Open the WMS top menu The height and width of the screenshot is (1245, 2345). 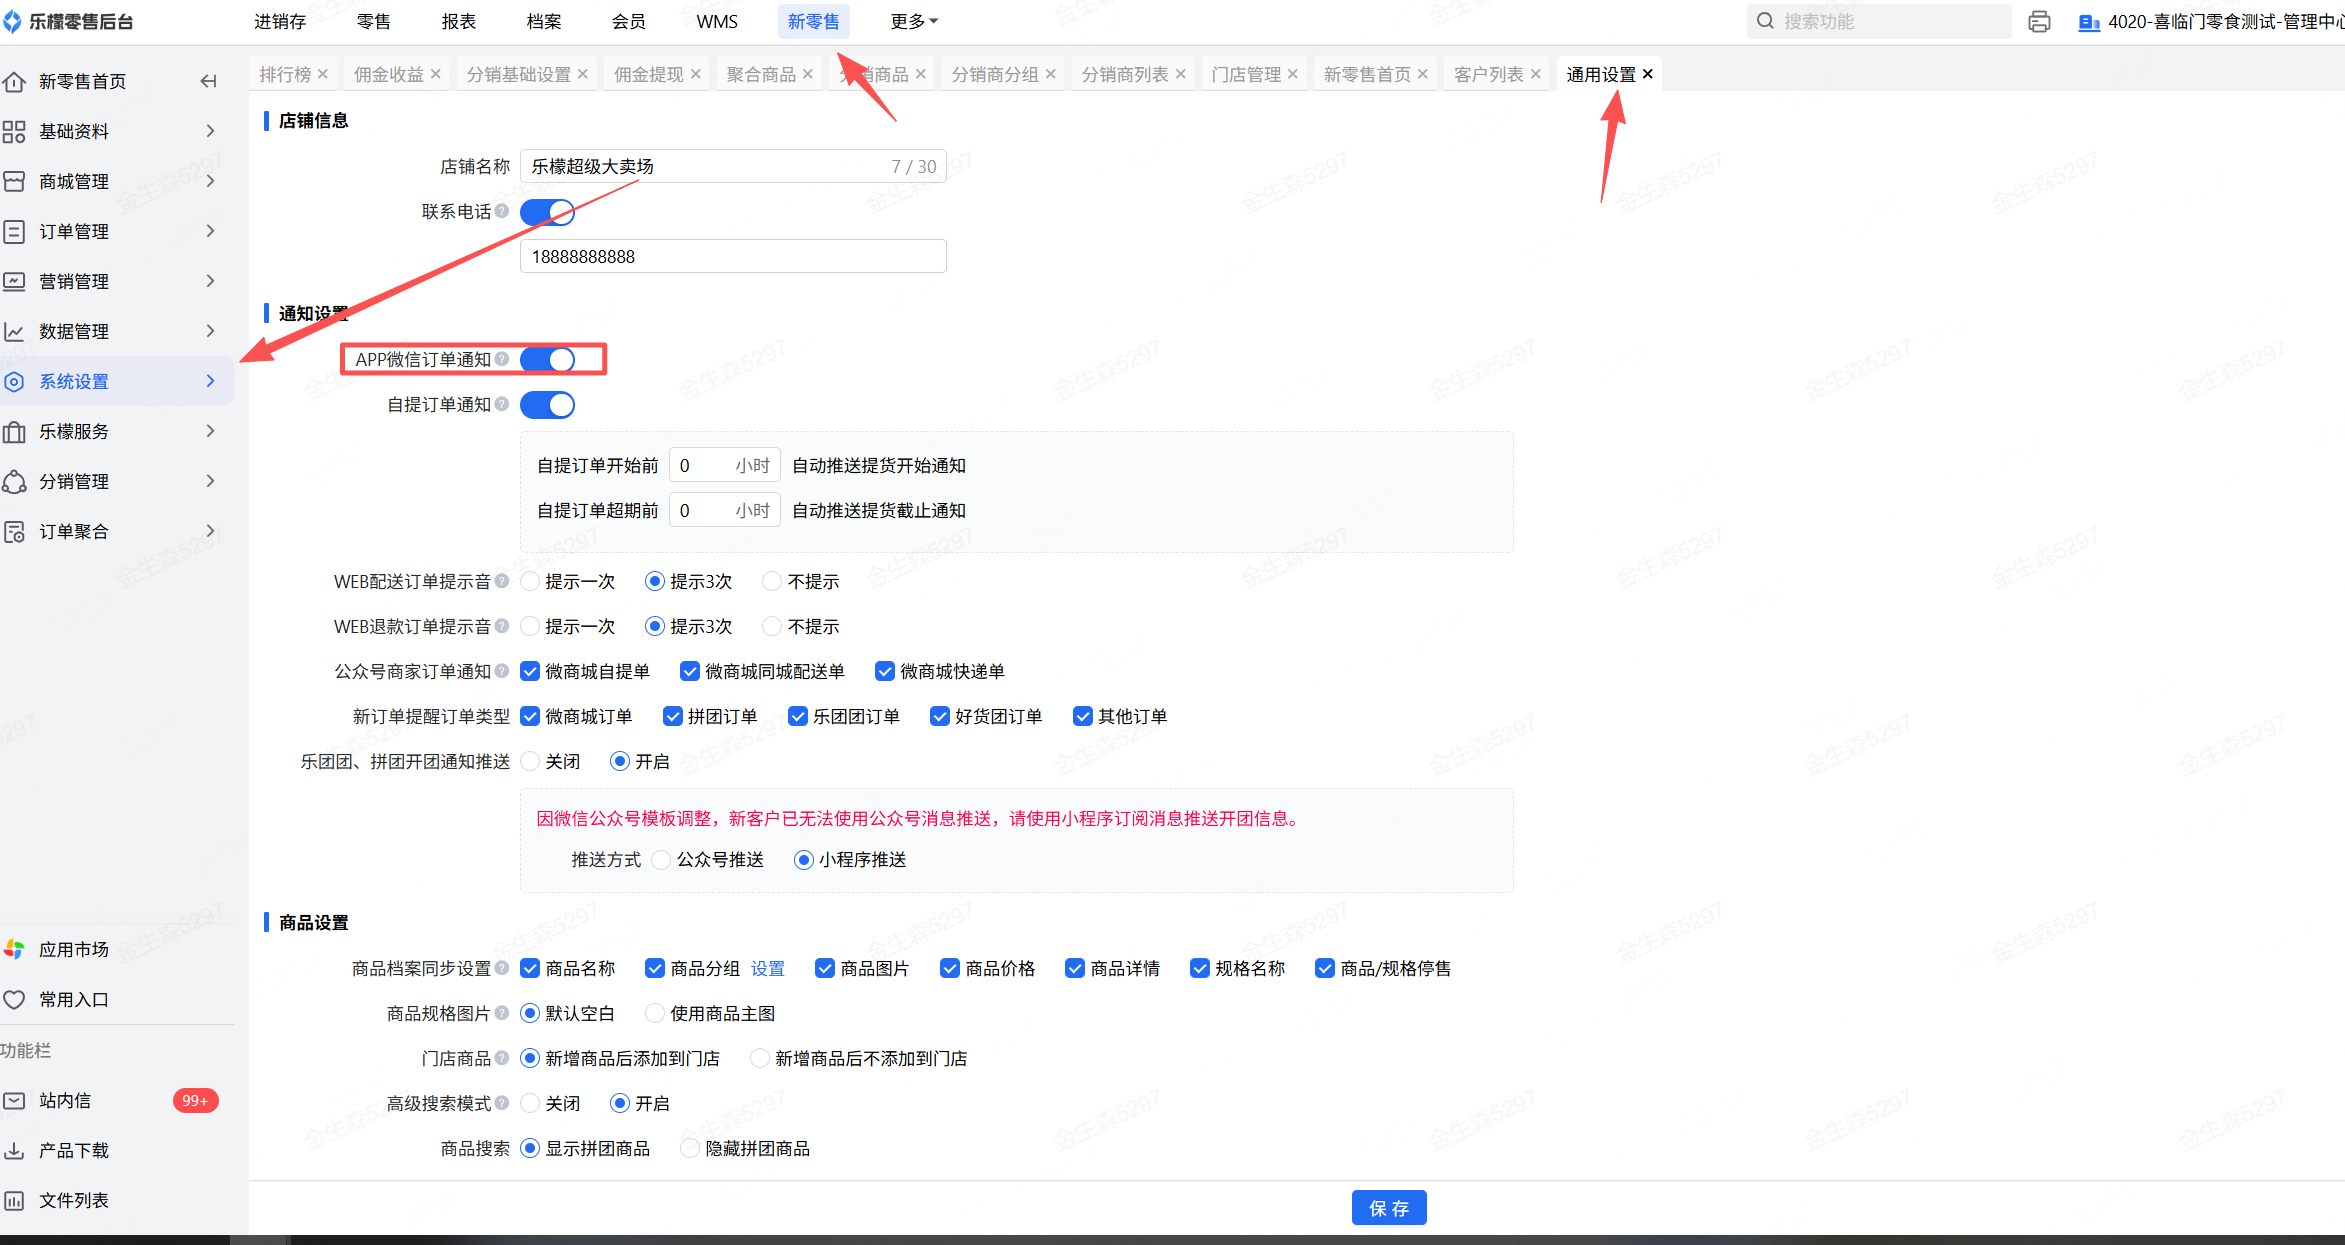click(x=716, y=21)
